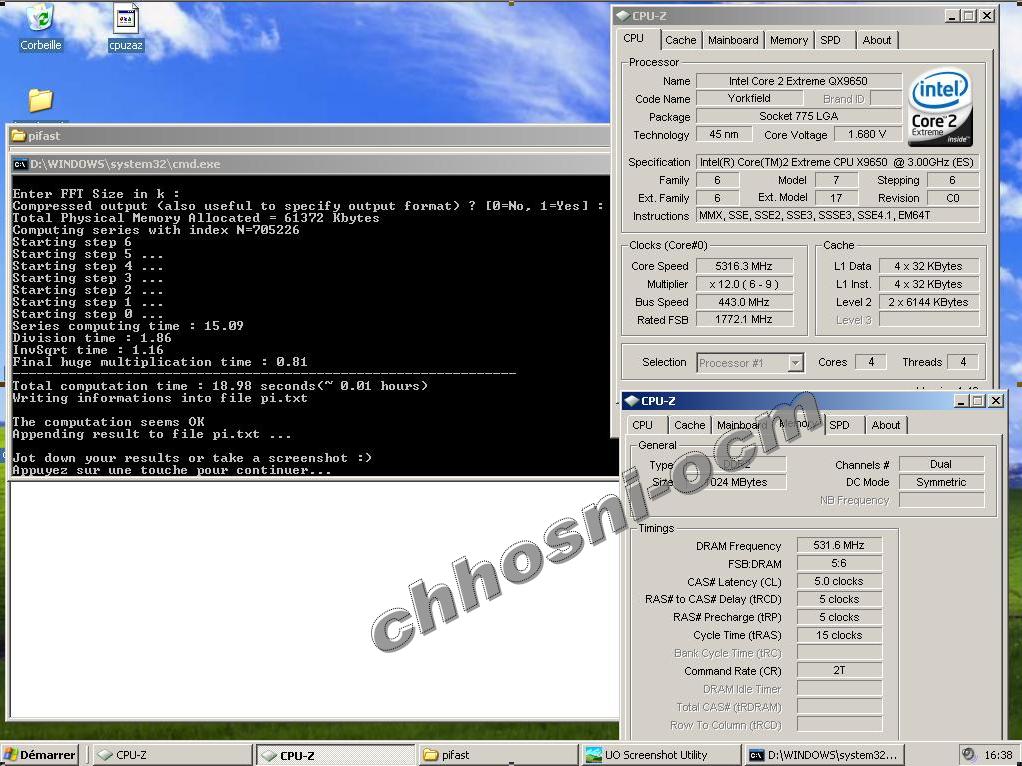Screen dimensions: 1022x766
Task: Click the pifast window folder icon
Action: (x=18, y=136)
